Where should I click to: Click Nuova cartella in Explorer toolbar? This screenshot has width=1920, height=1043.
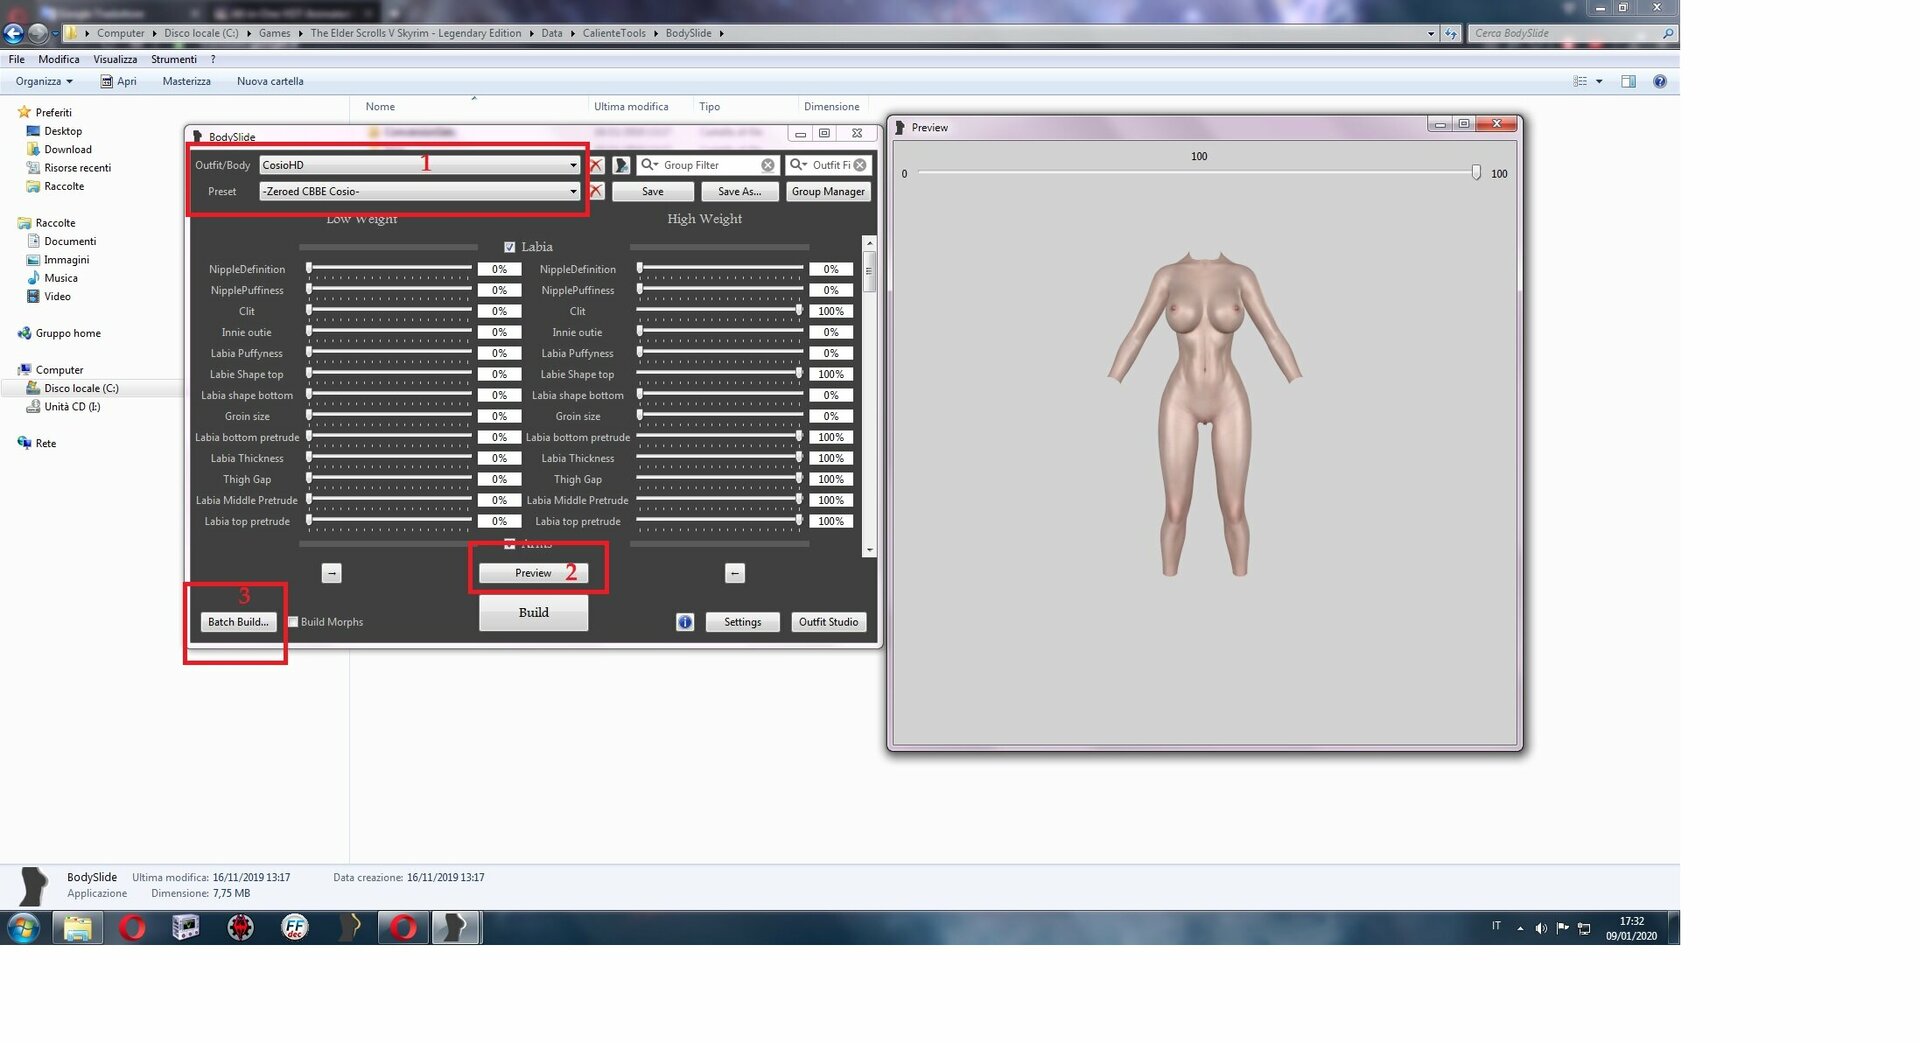point(270,81)
